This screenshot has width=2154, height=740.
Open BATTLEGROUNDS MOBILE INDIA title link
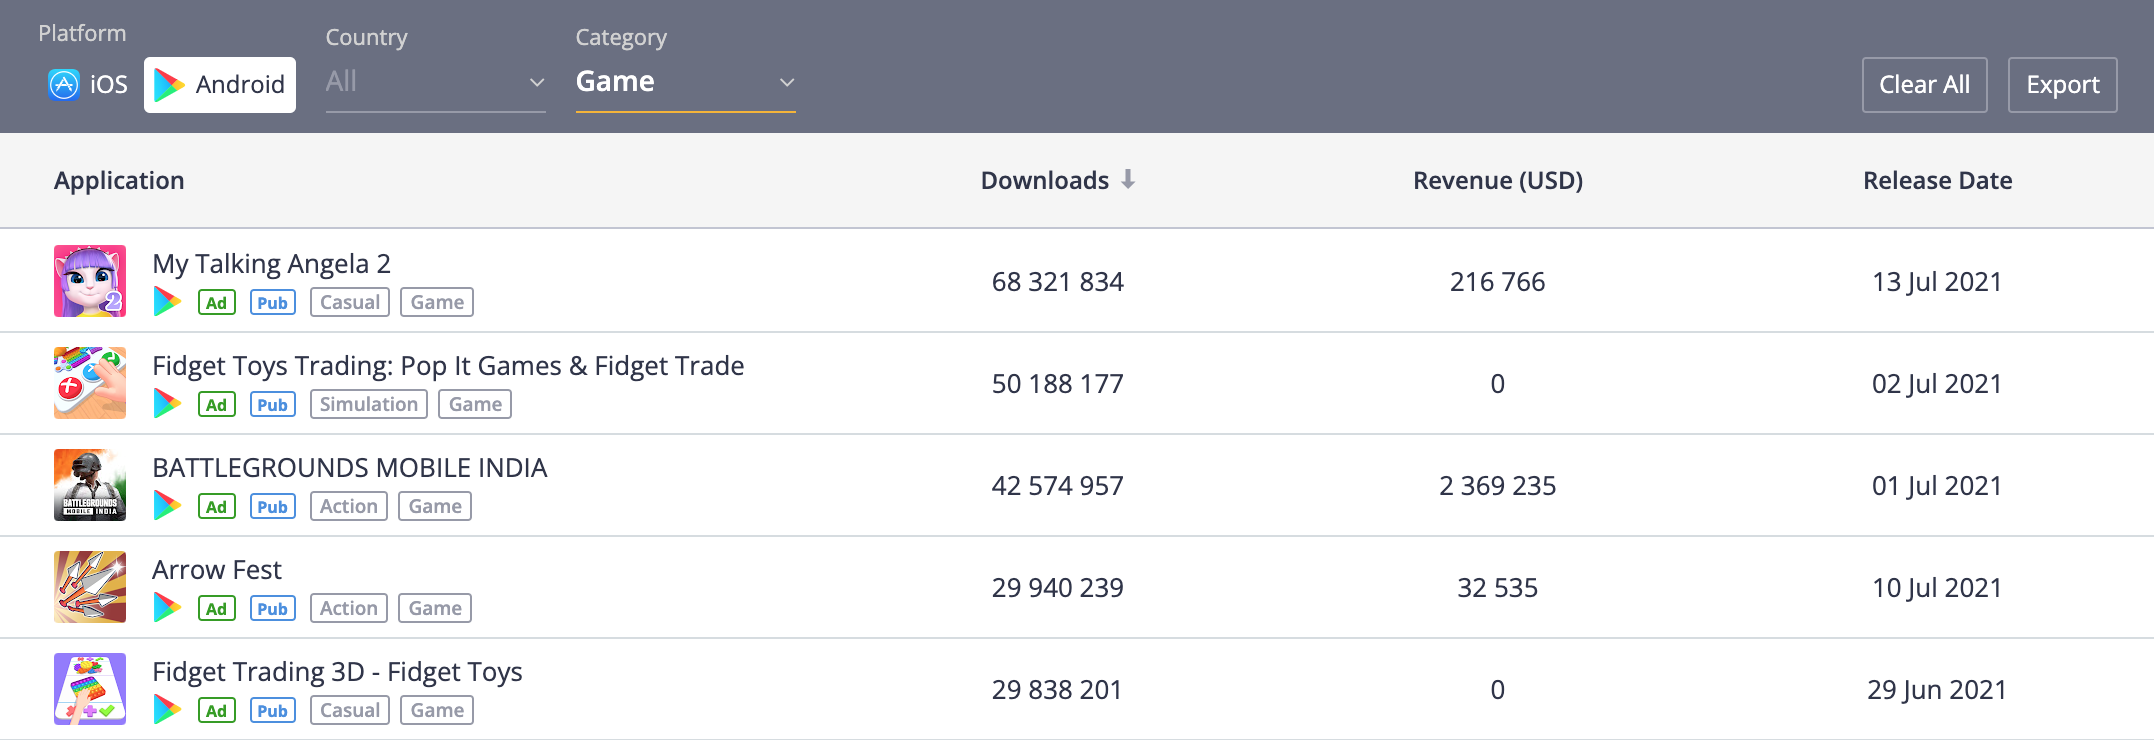[349, 467]
